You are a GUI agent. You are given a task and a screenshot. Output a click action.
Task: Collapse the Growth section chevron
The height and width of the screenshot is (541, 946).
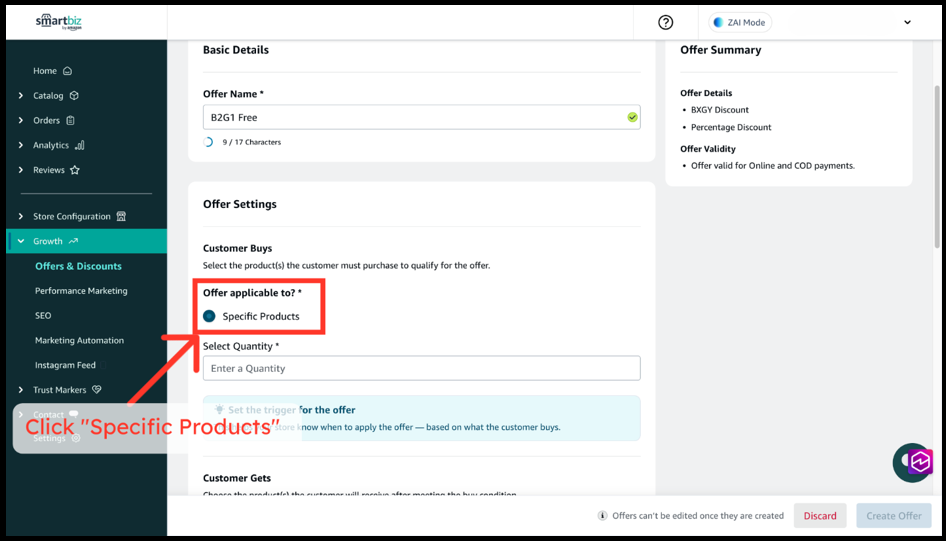(x=21, y=241)
